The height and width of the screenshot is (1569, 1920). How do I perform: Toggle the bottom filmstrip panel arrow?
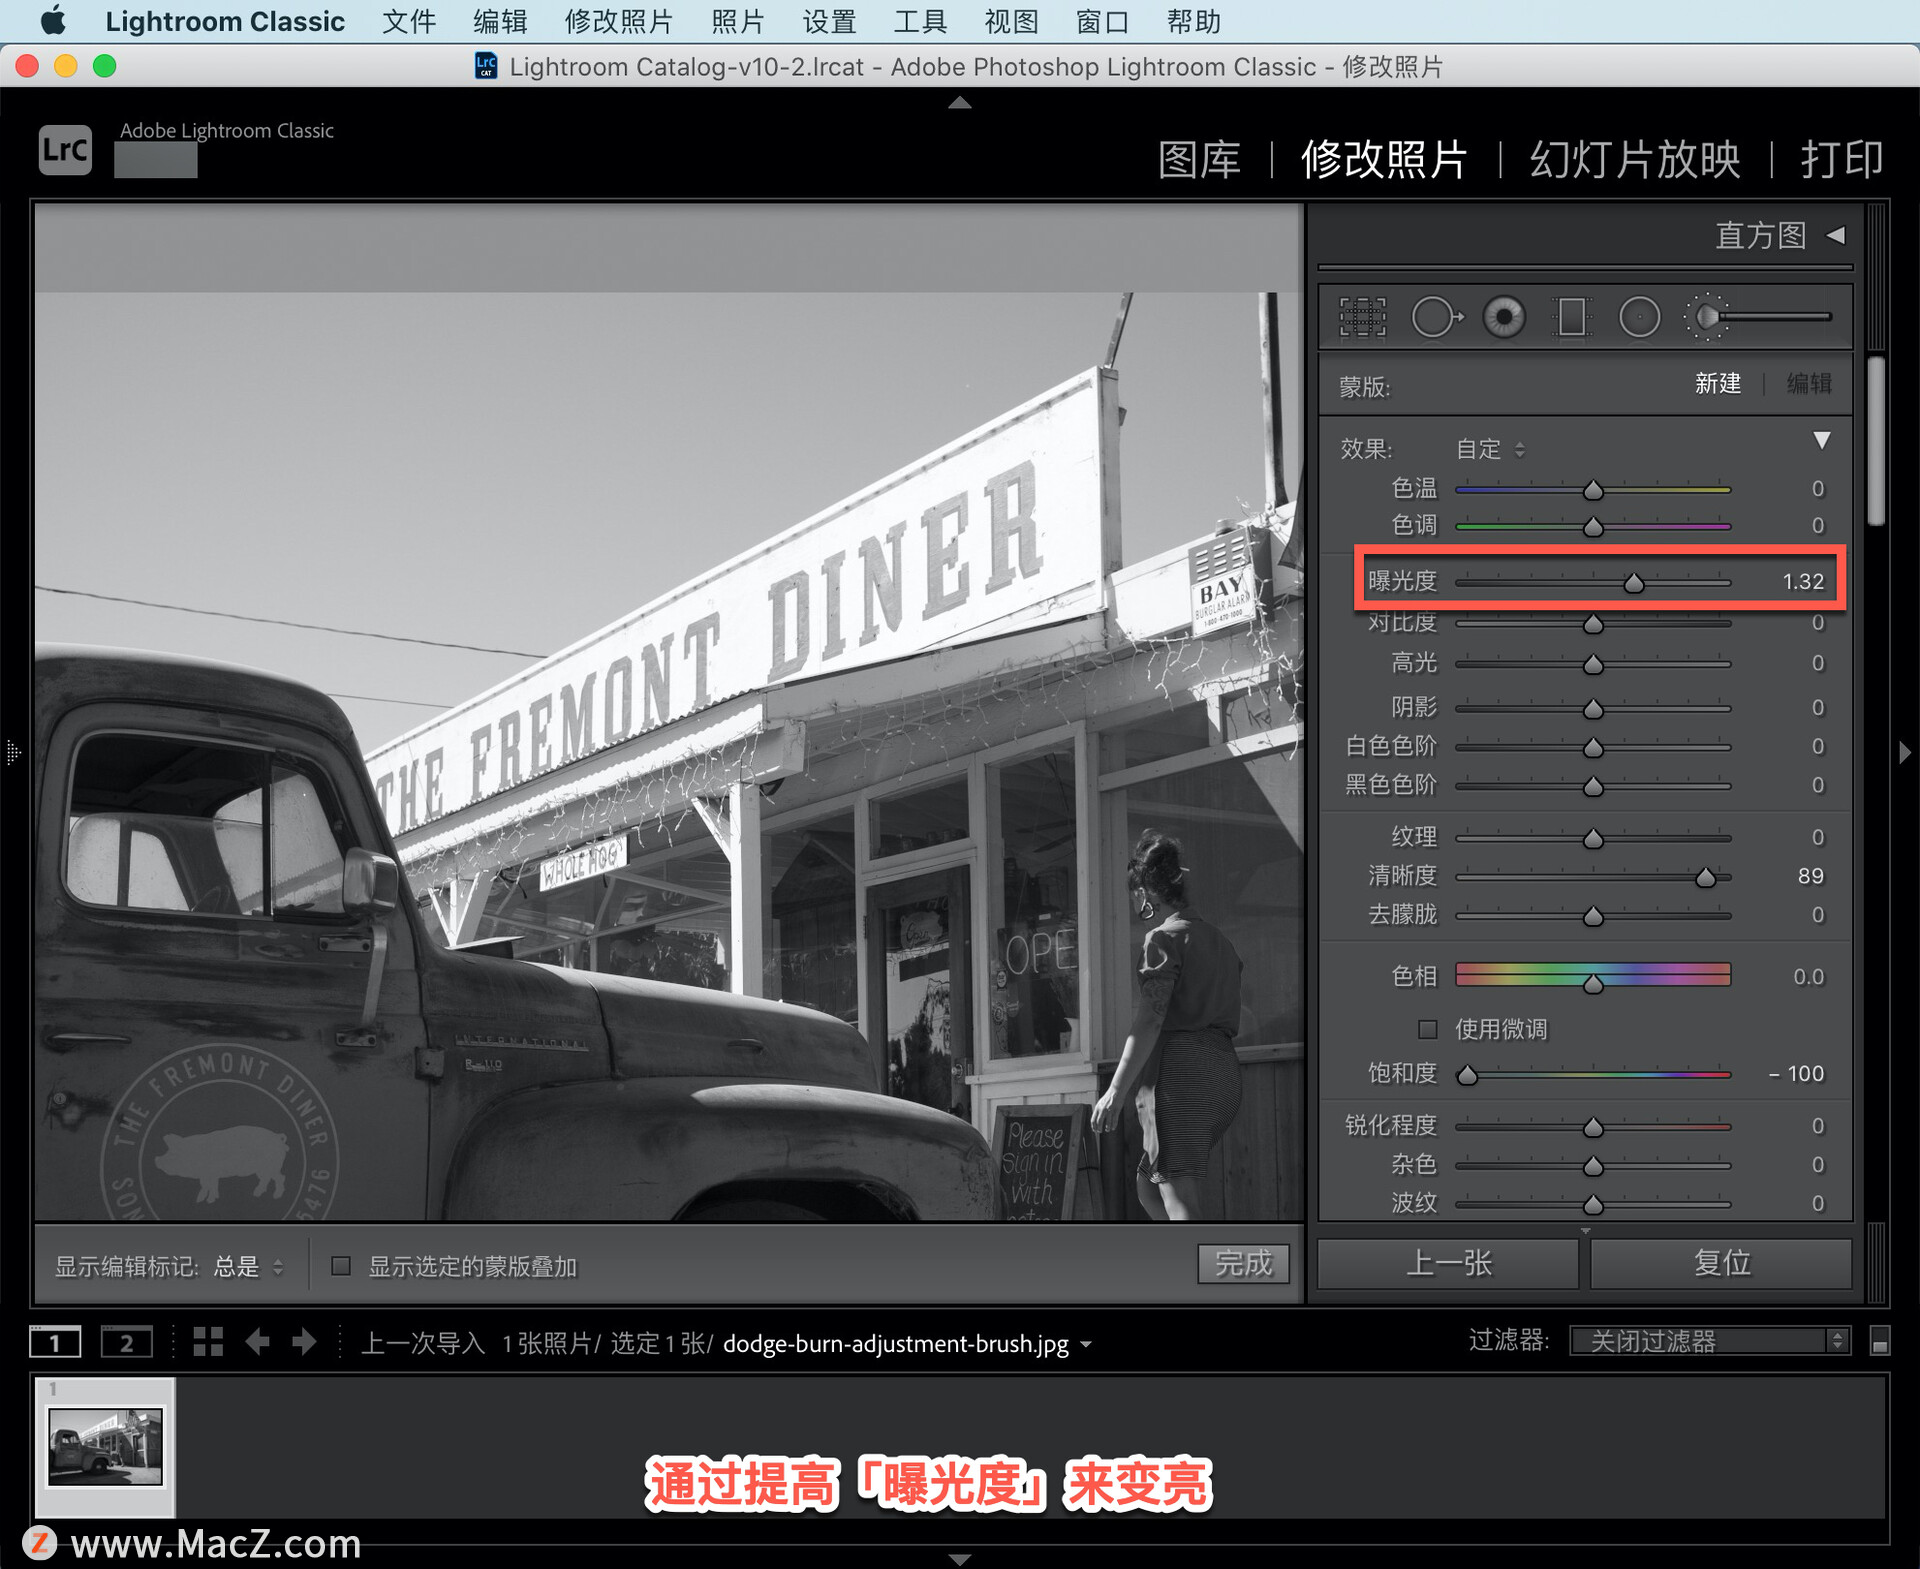click(960, 1559)
